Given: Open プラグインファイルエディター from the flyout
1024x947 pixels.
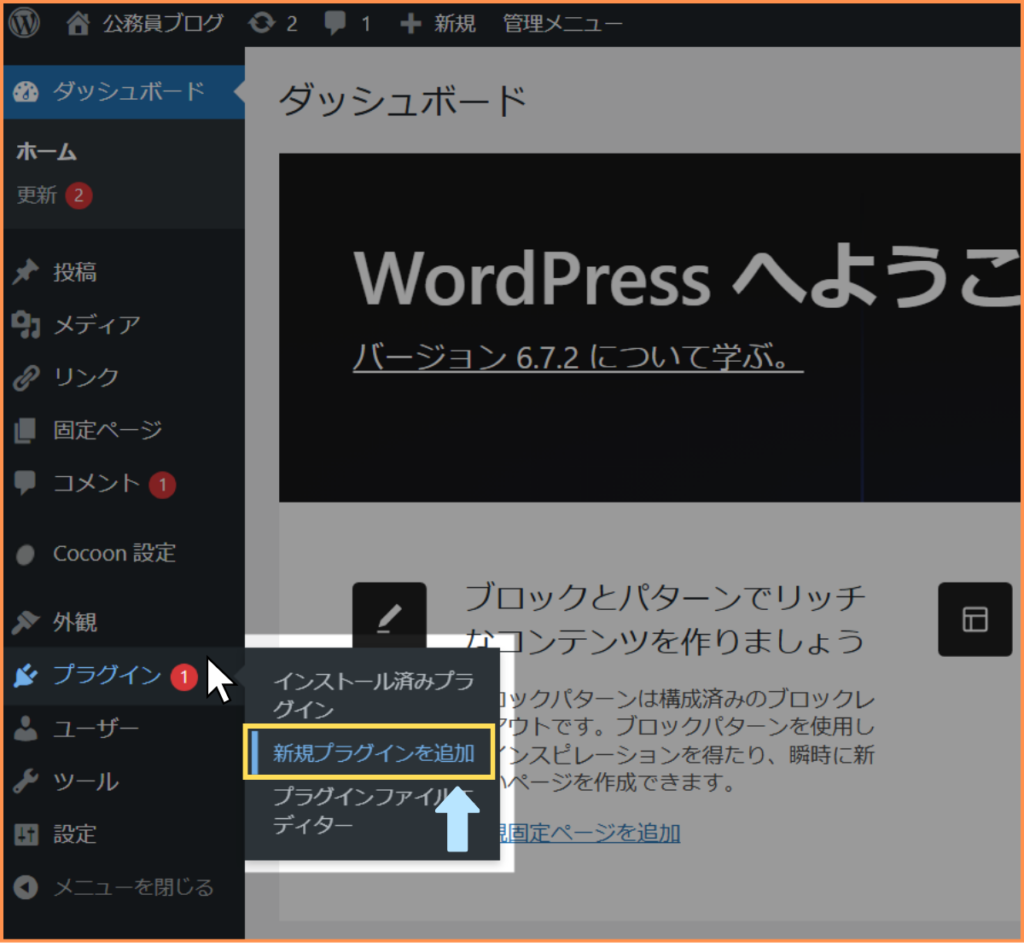Looking at the screenshot, I should (x=373, y=811).
